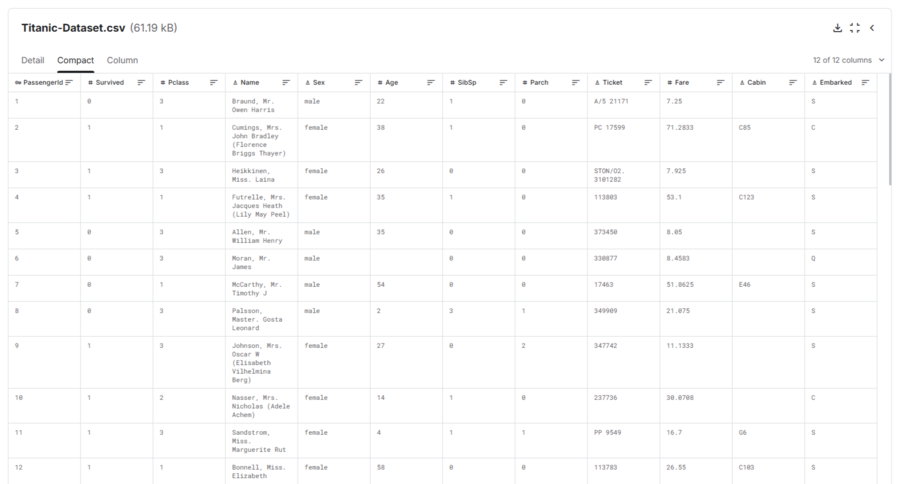Click the Sex column header label

319,83
